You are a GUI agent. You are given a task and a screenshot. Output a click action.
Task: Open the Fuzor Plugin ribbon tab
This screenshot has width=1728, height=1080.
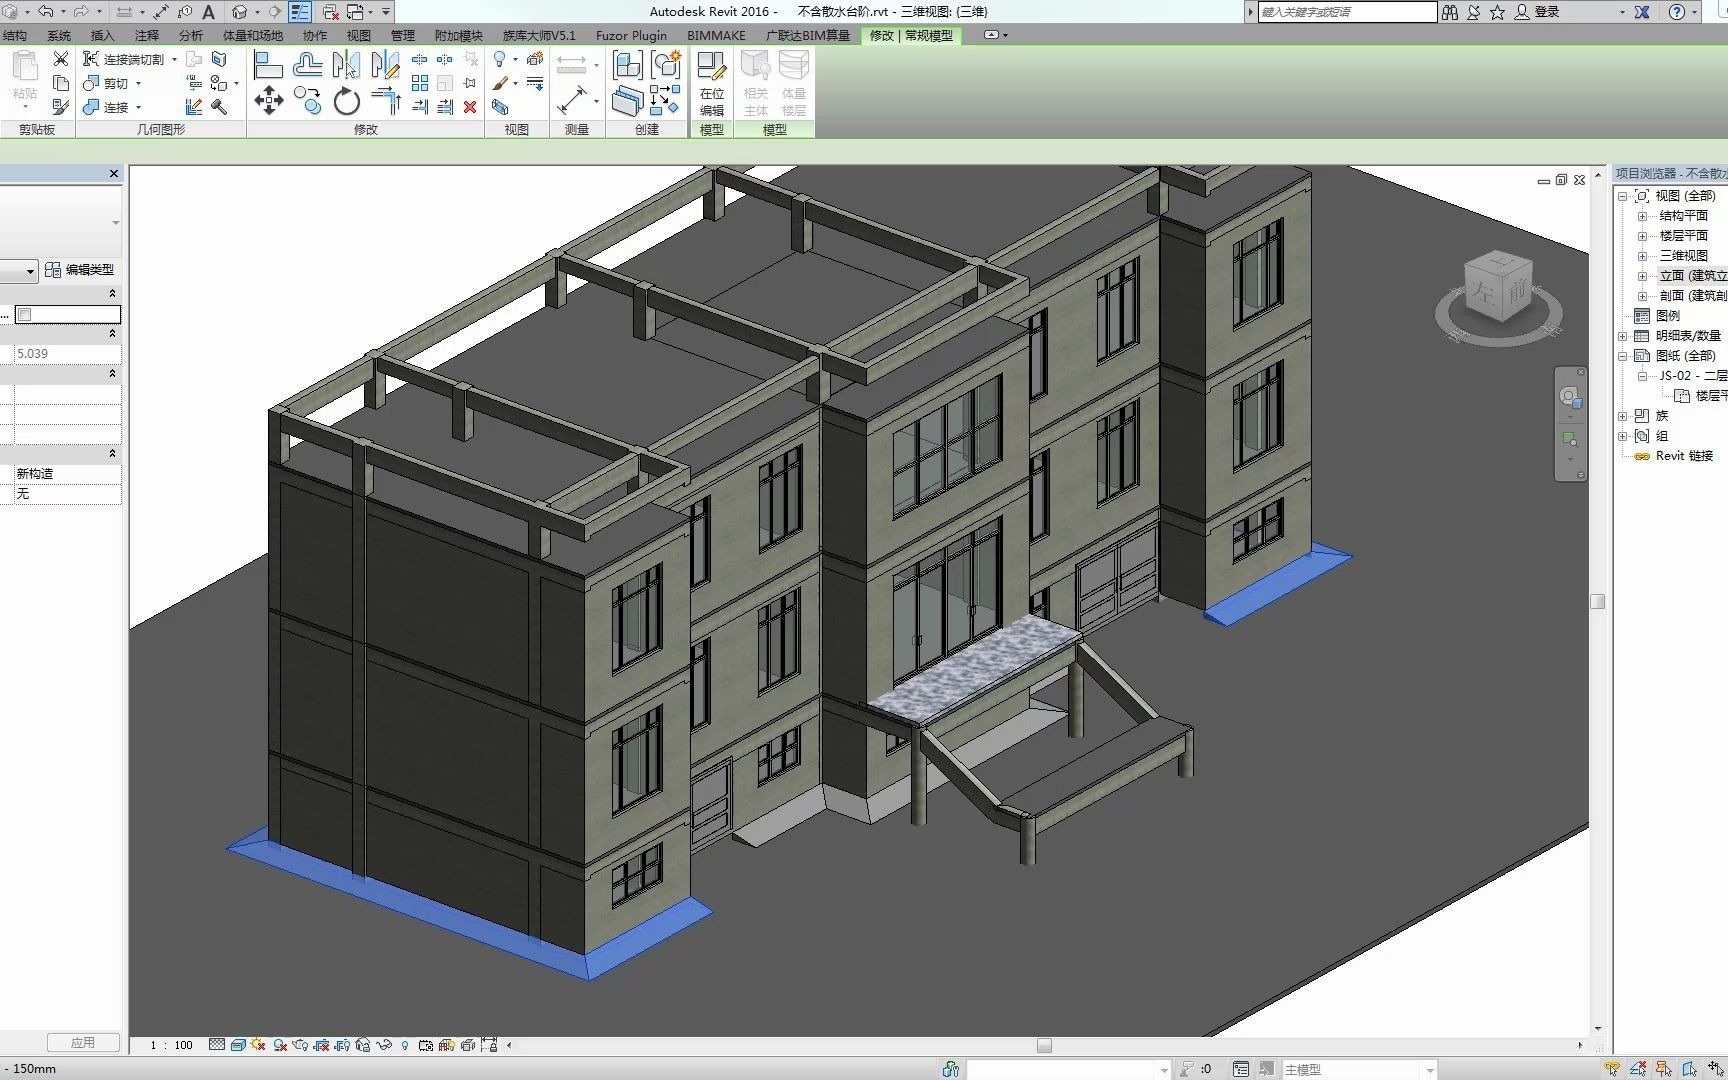point(631,35)
